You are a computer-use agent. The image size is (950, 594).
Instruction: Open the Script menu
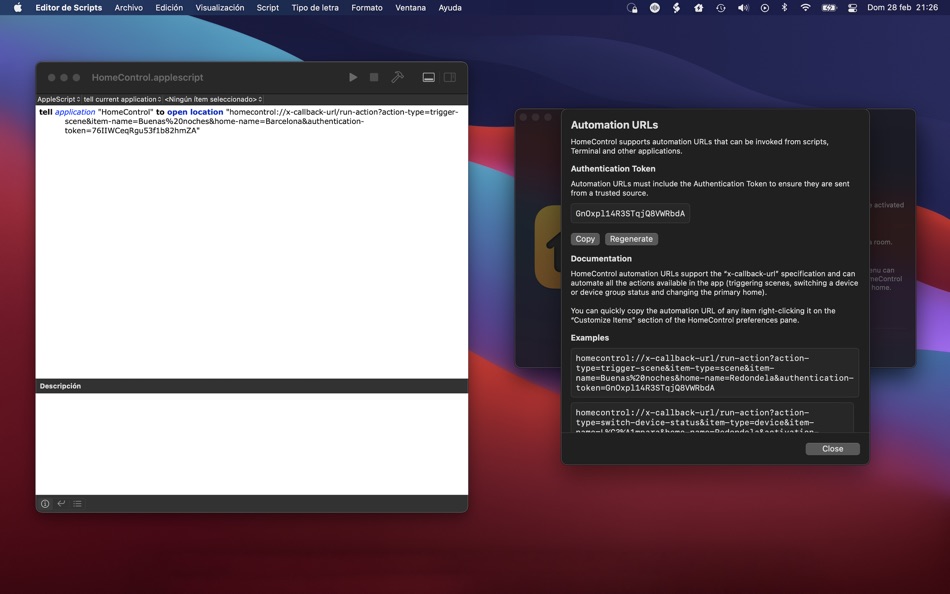267,8
